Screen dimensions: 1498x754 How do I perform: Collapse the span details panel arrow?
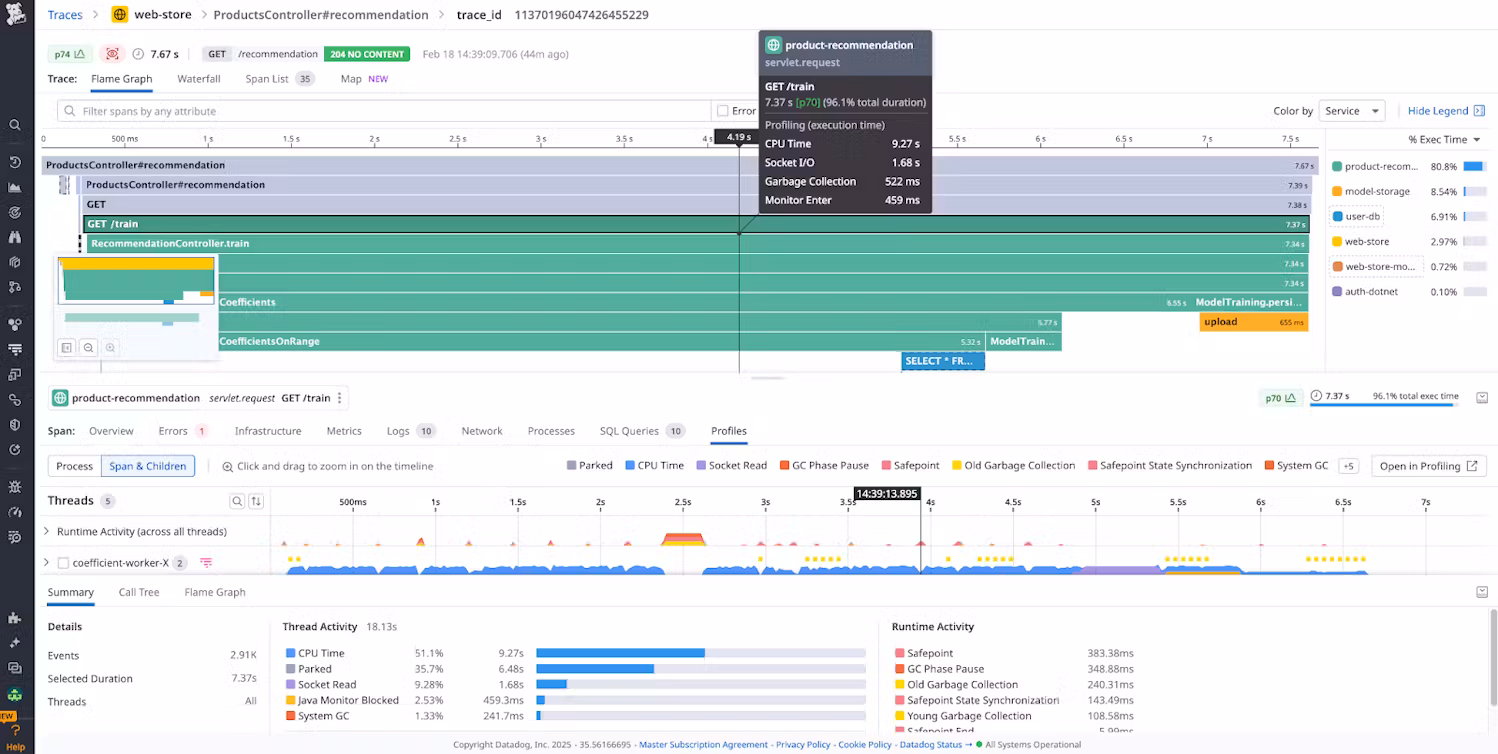[1481, 397]
